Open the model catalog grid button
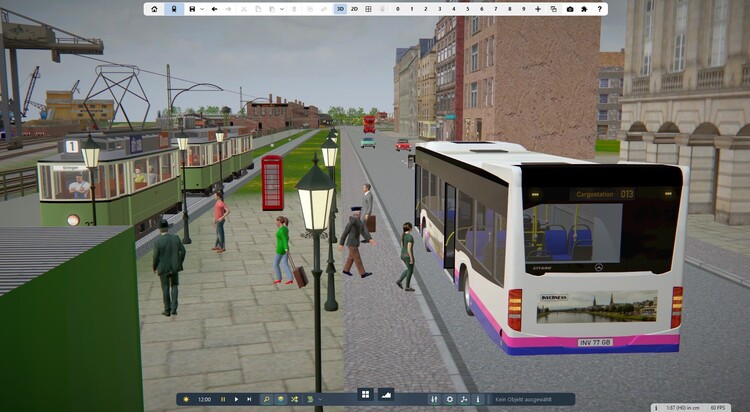The image size is (750, 412). click(365, 394)
